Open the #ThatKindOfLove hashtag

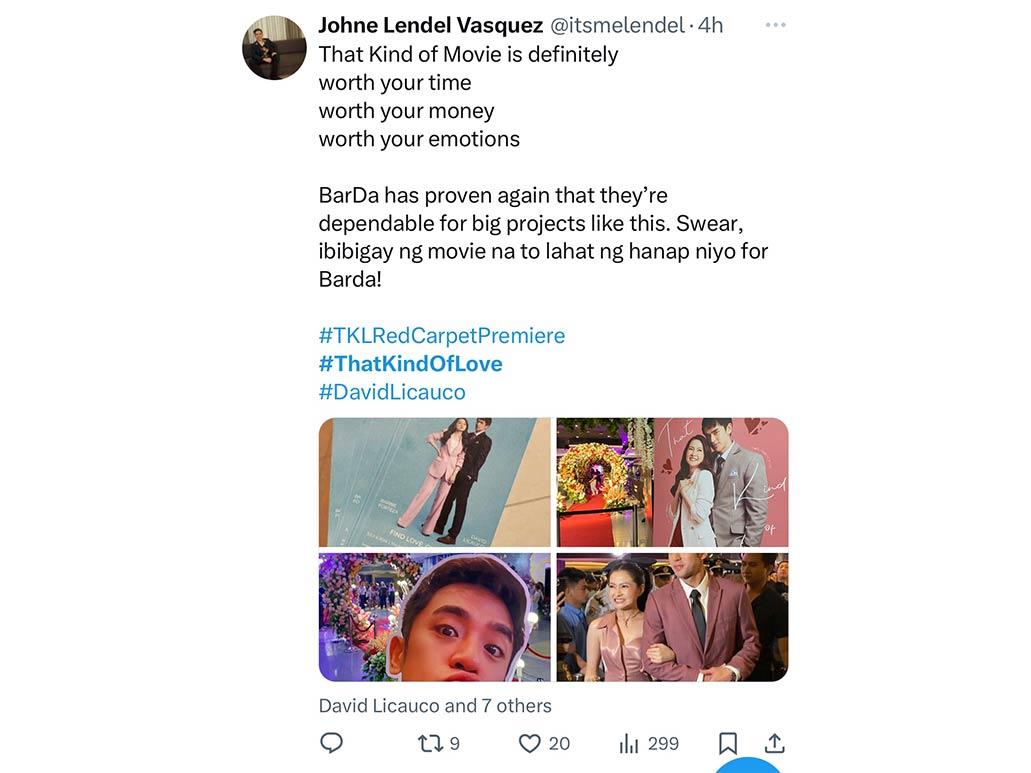coord(411,363)
